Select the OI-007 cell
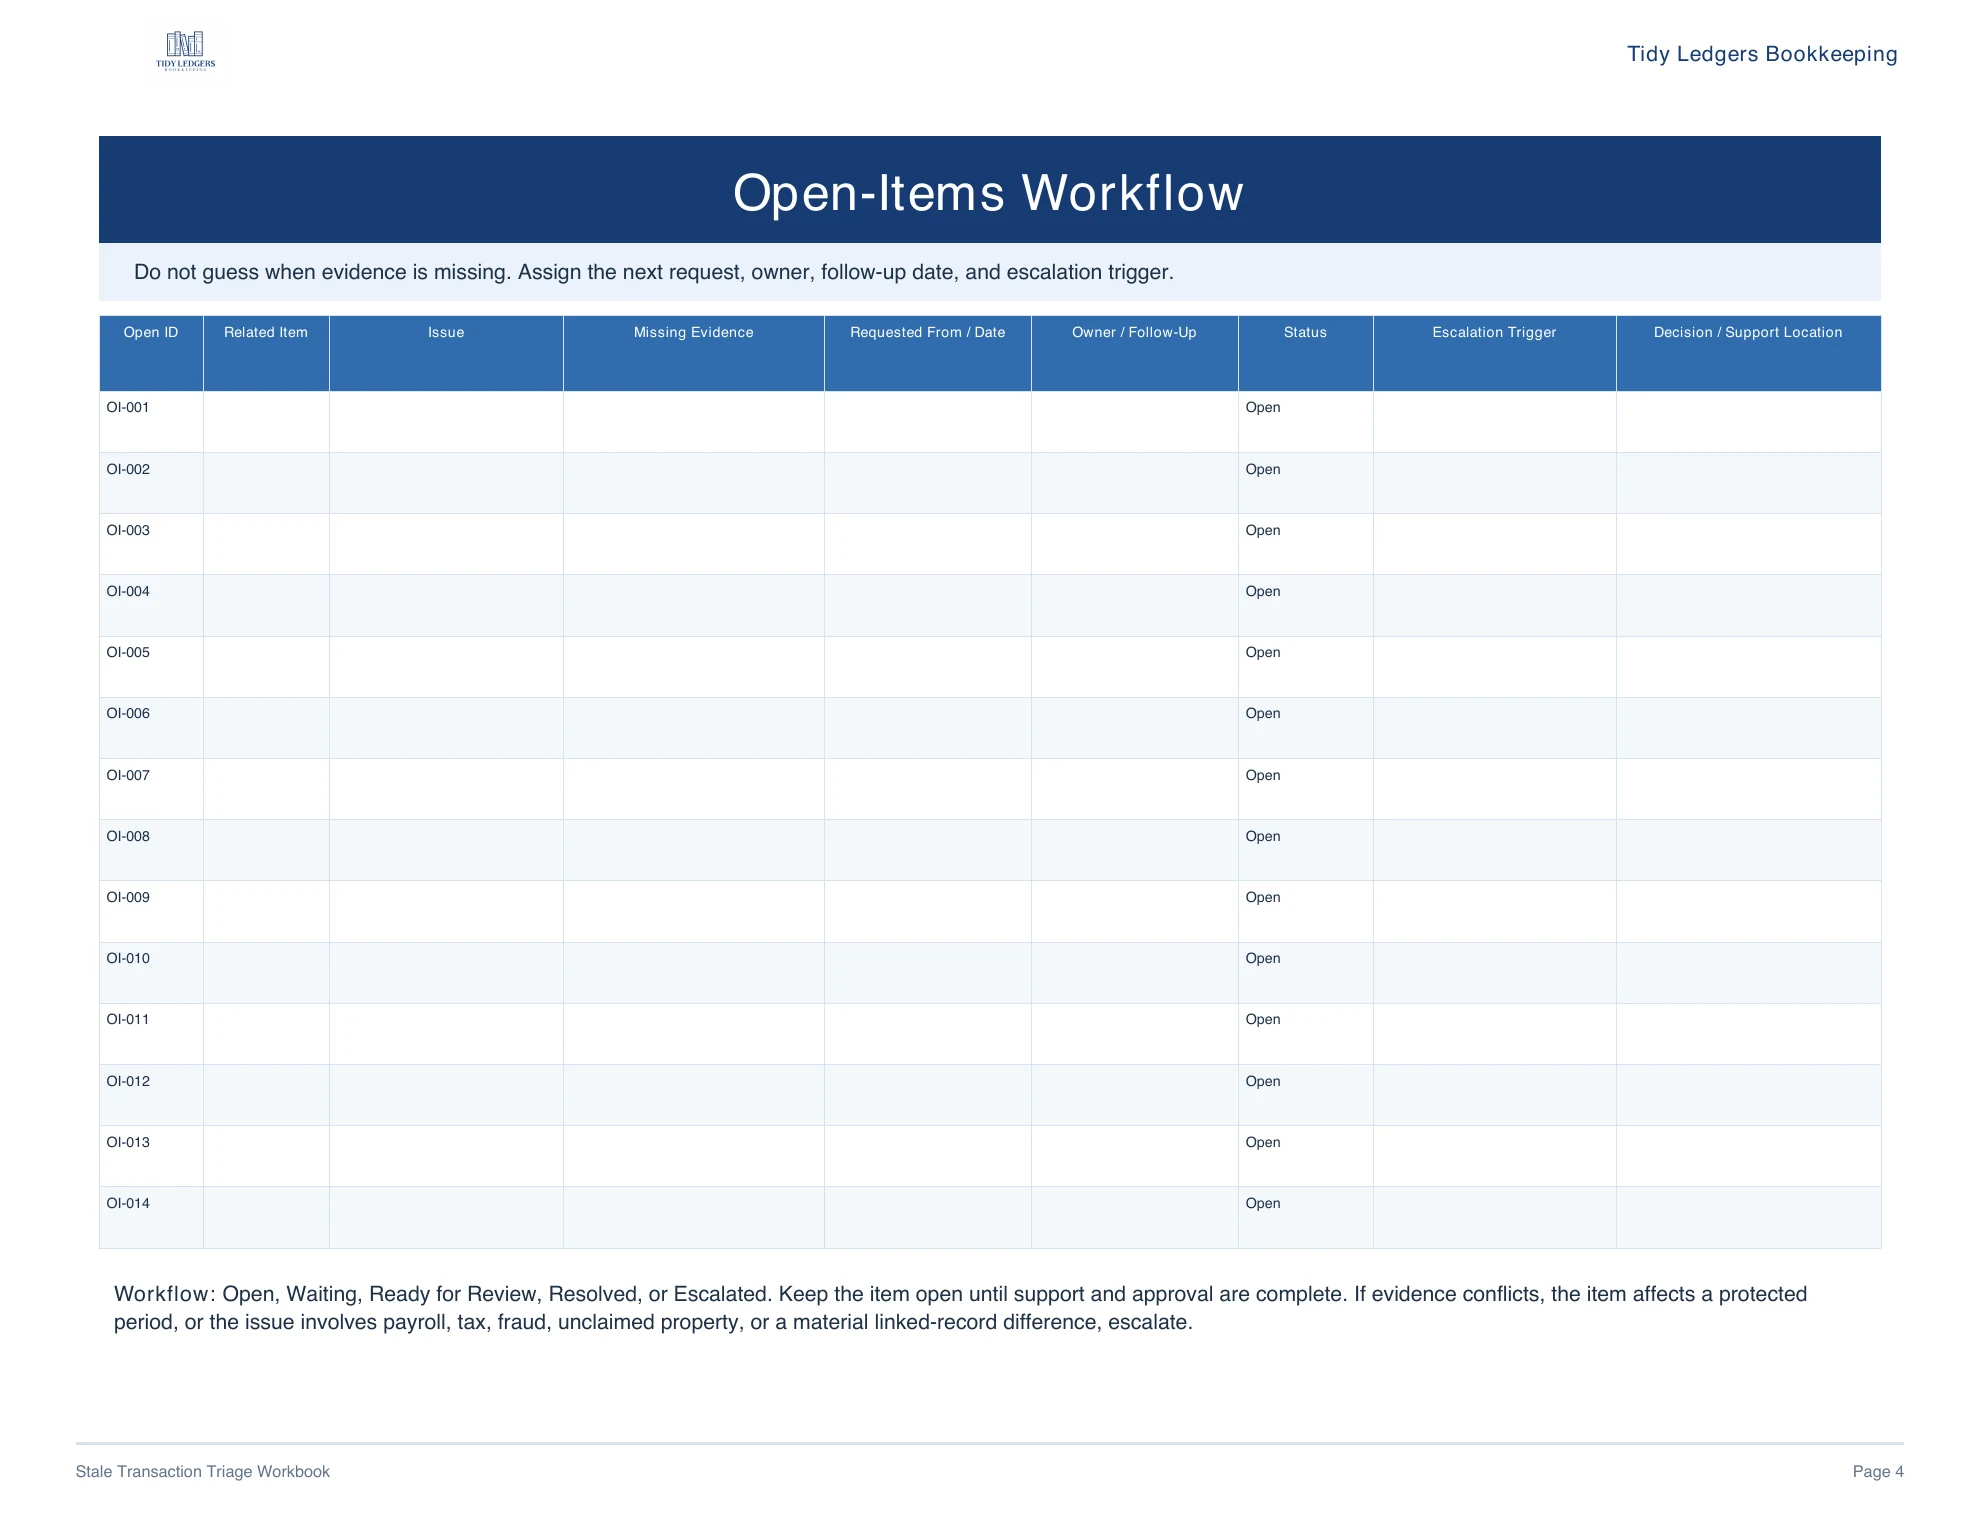The width and height of the screenshot is (1980, 1530). coord(151,789)
